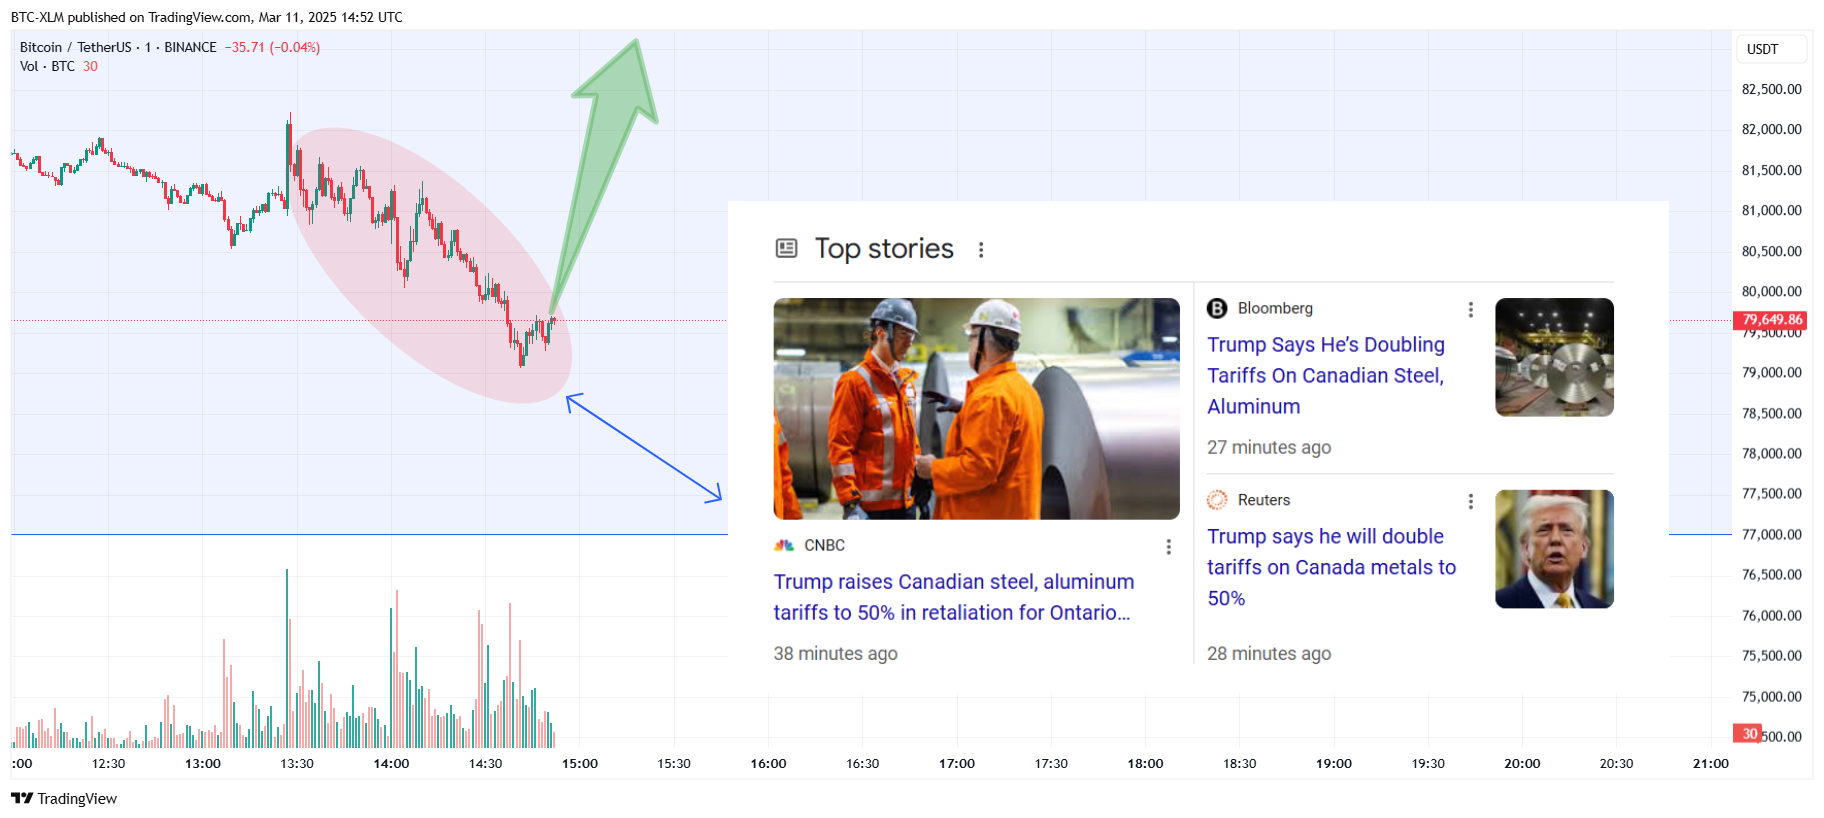The width and height of the screenshot is (1824, 818).
Task: Click the Vol · BTC indicator label
Action: [x=47, y=66]
